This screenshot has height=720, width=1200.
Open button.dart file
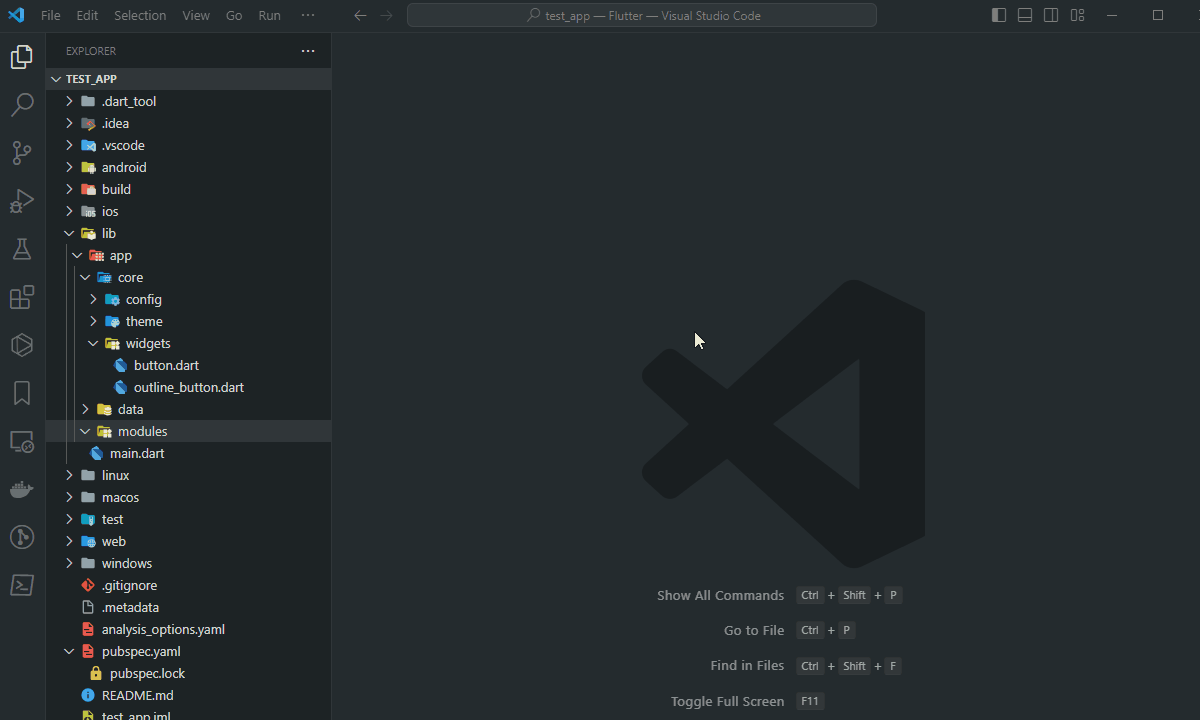[x=189, y=365]
